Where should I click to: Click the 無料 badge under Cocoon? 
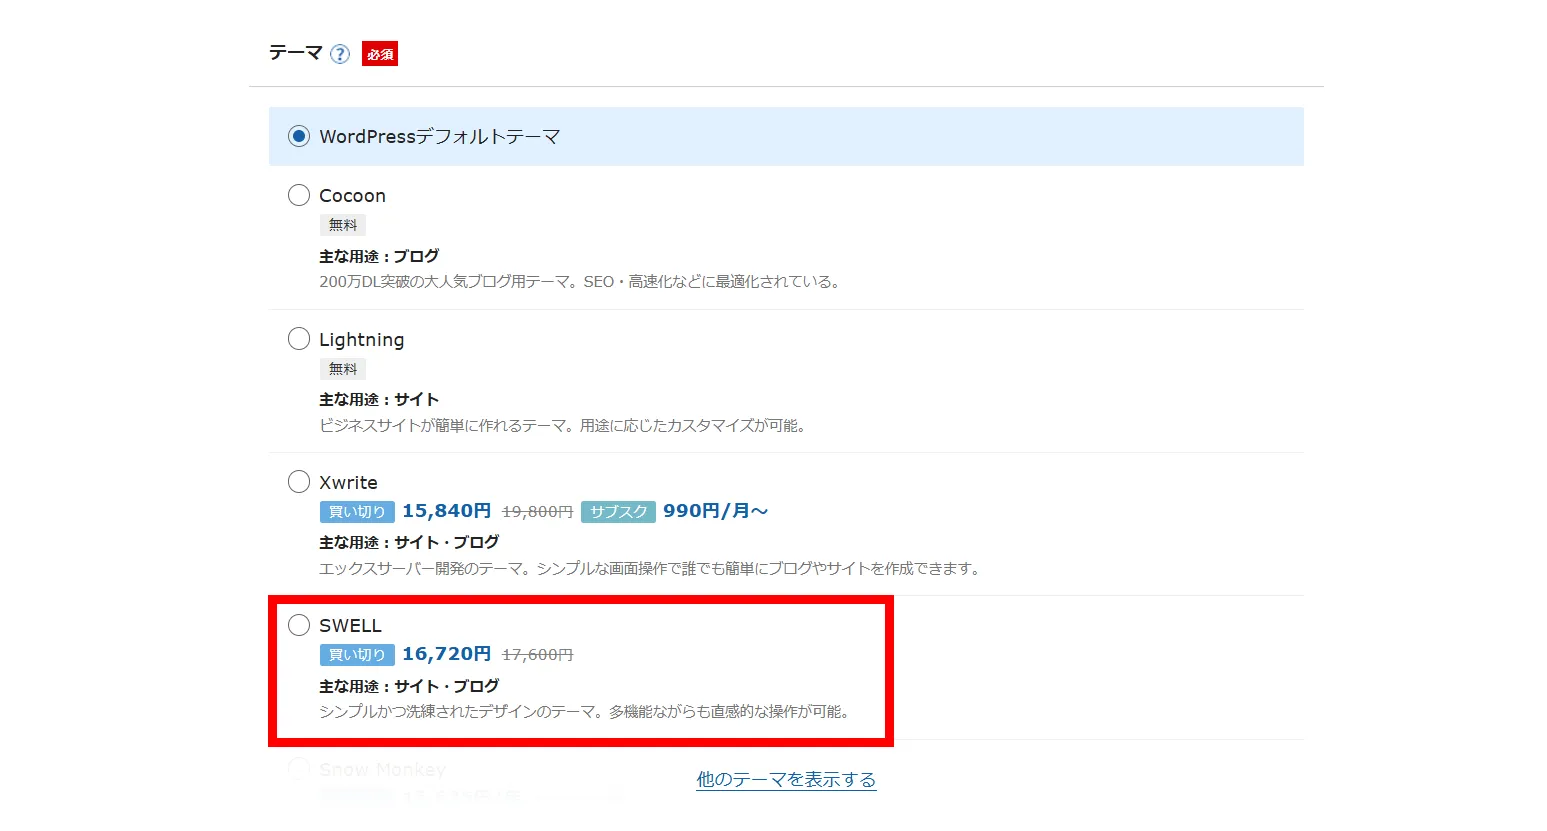(x=343, y=225)
